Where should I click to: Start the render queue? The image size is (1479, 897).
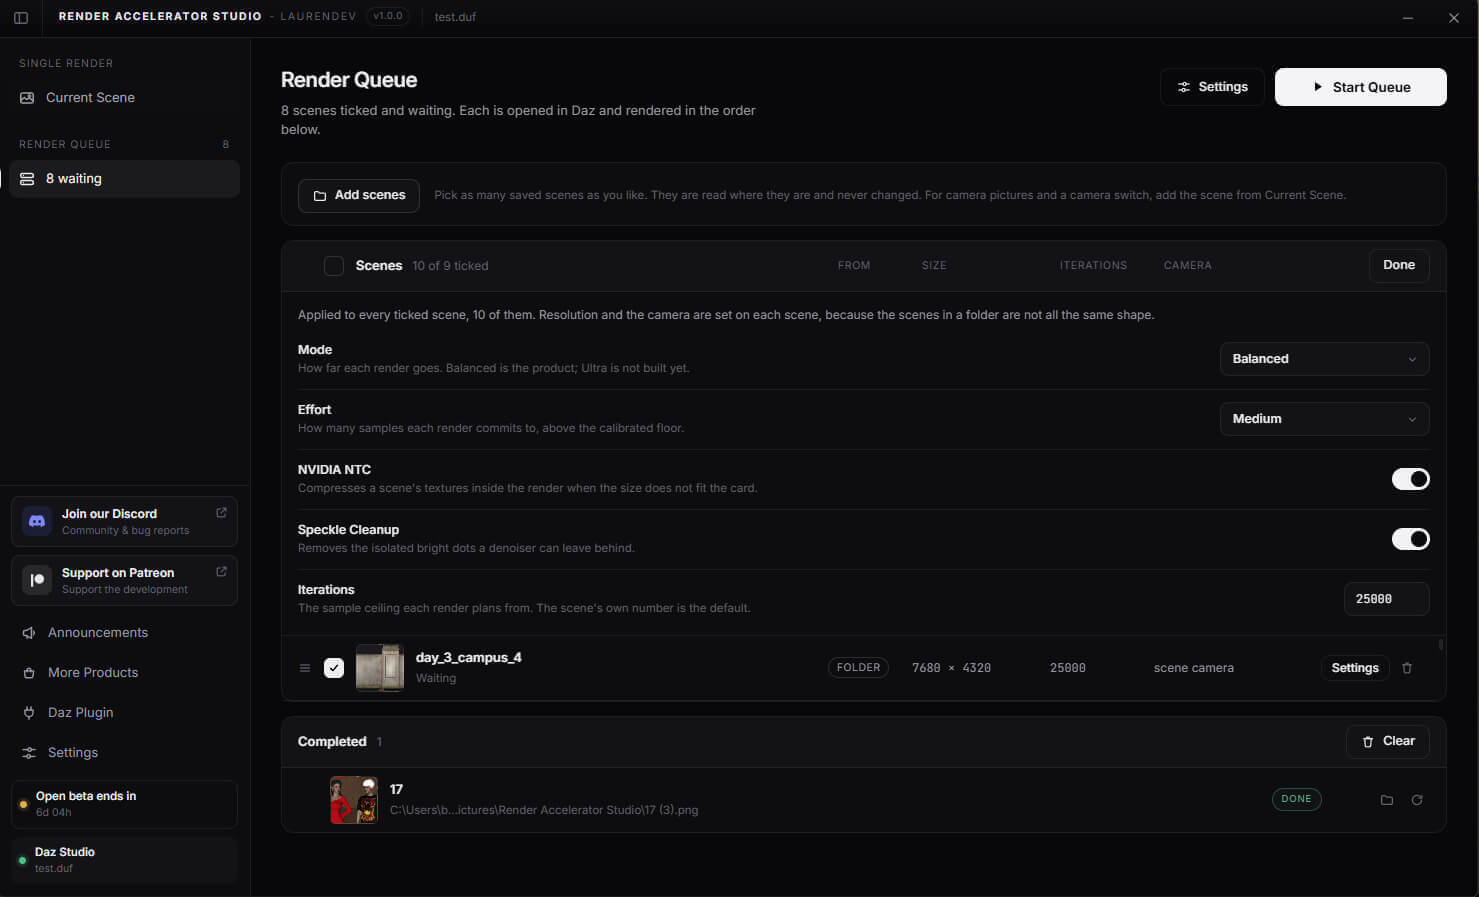click(1360, 87)
